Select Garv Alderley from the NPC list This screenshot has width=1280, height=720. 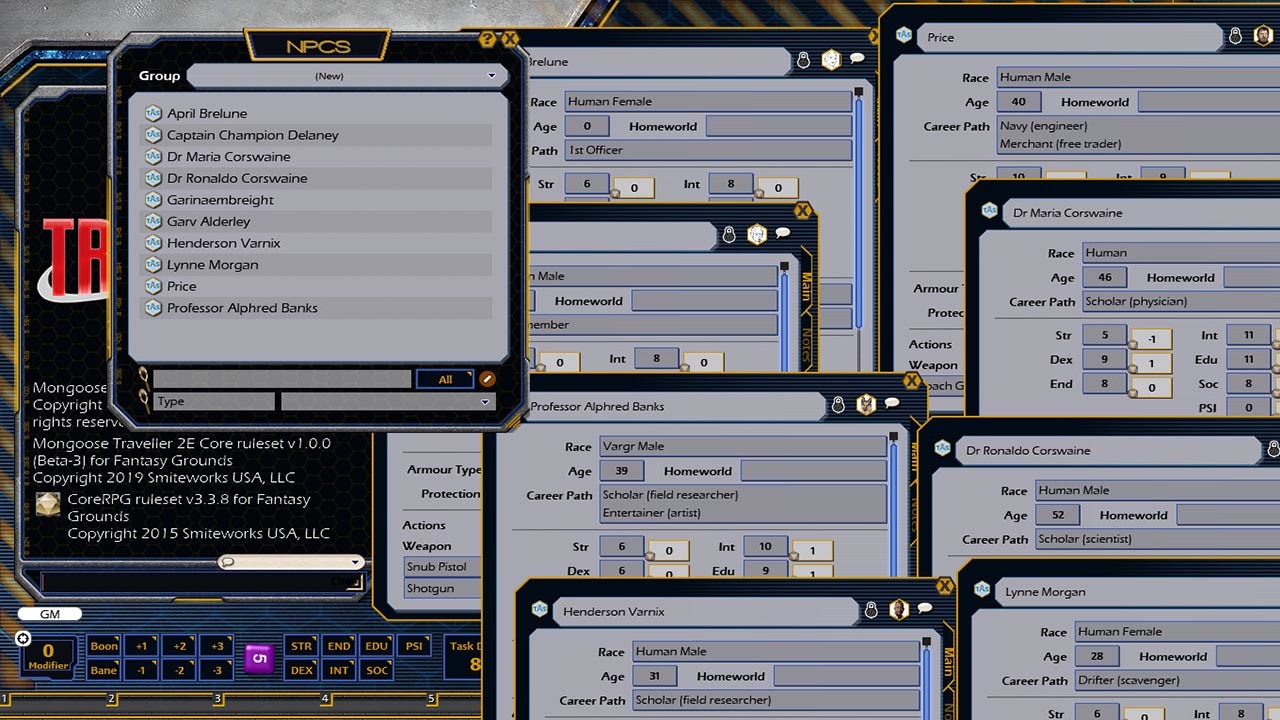tap(210, 221)
